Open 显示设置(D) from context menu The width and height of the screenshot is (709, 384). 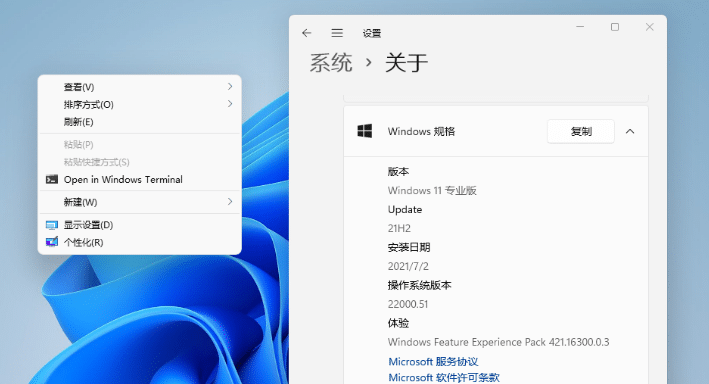click(140, 225)
